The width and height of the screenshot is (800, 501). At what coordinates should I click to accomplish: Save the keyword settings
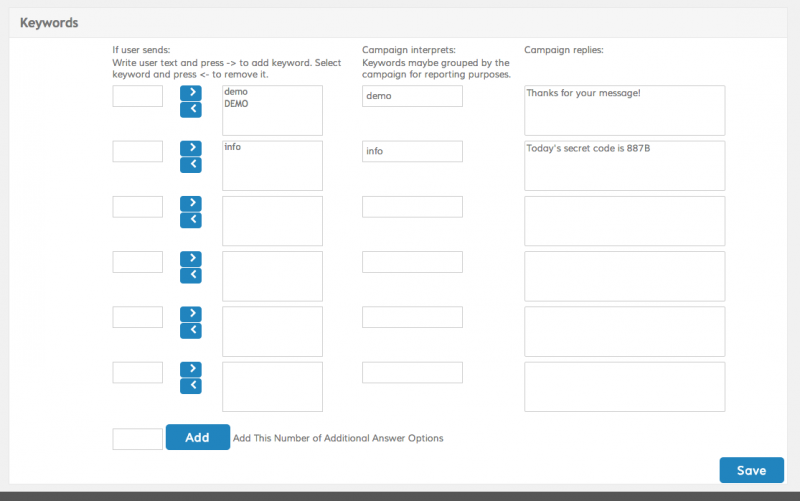(x=751, y=470)
